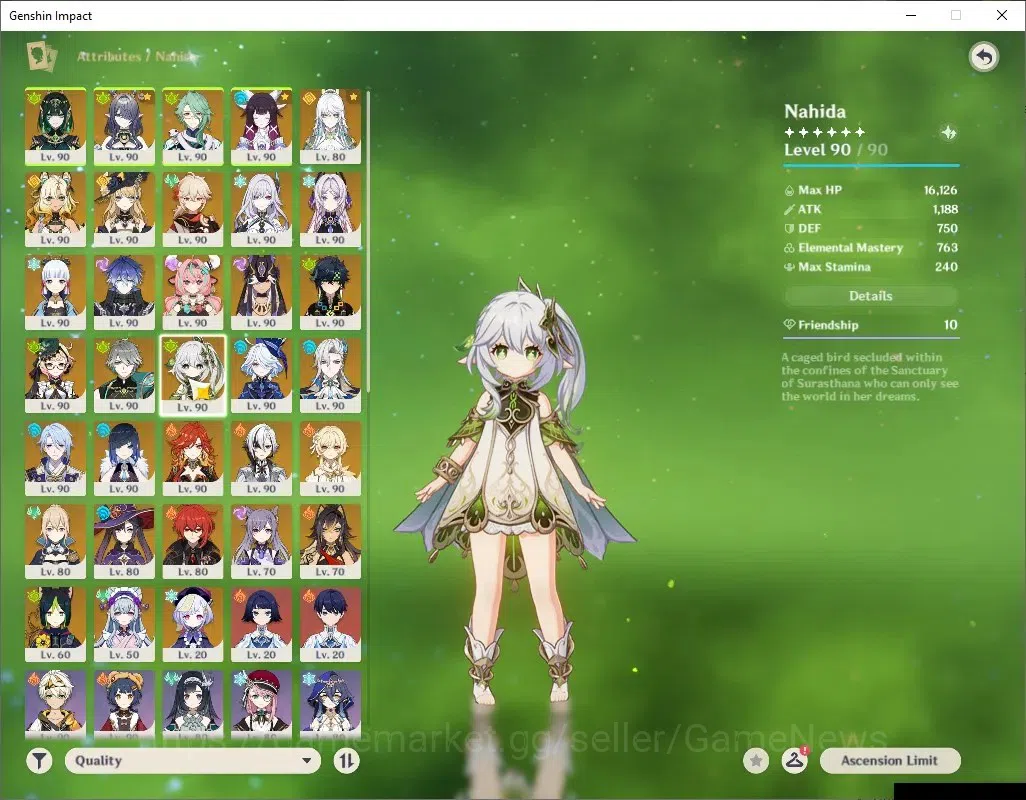
Task: Select Flins, blue-haired electro portrait
Action: click(x=124, y=293)
